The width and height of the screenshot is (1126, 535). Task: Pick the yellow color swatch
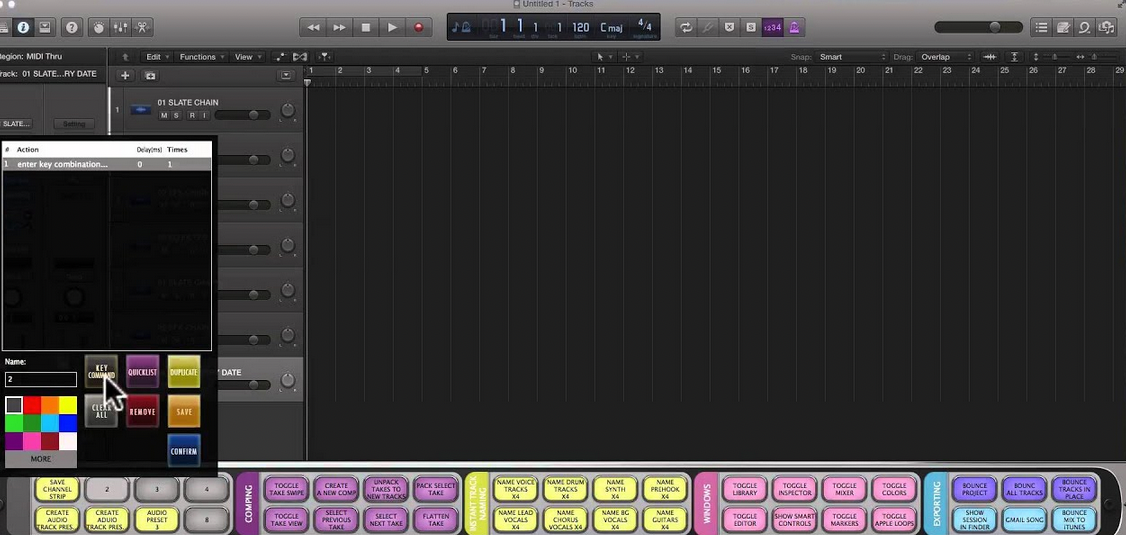68,405
